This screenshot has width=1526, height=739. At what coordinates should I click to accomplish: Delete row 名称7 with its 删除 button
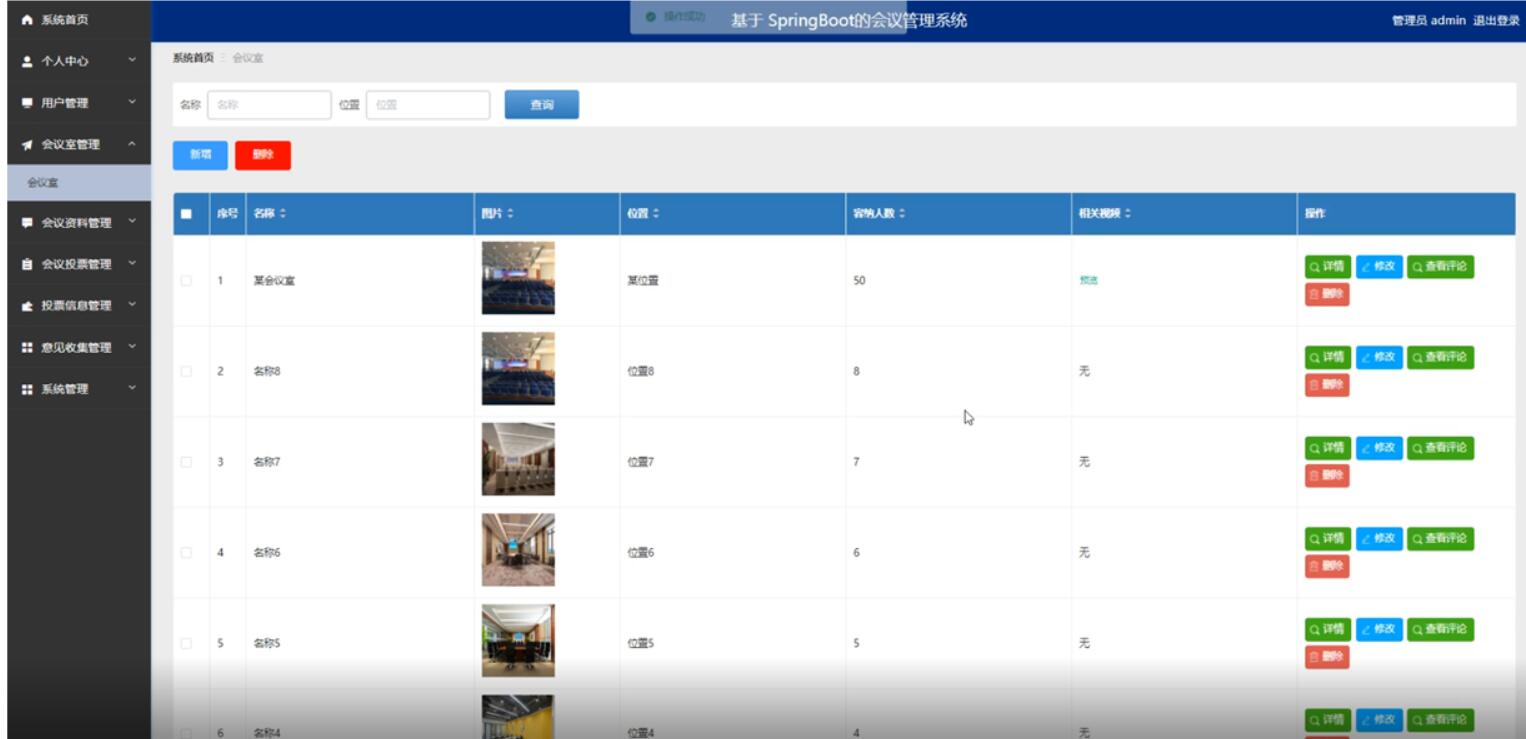pos(1327,476)
